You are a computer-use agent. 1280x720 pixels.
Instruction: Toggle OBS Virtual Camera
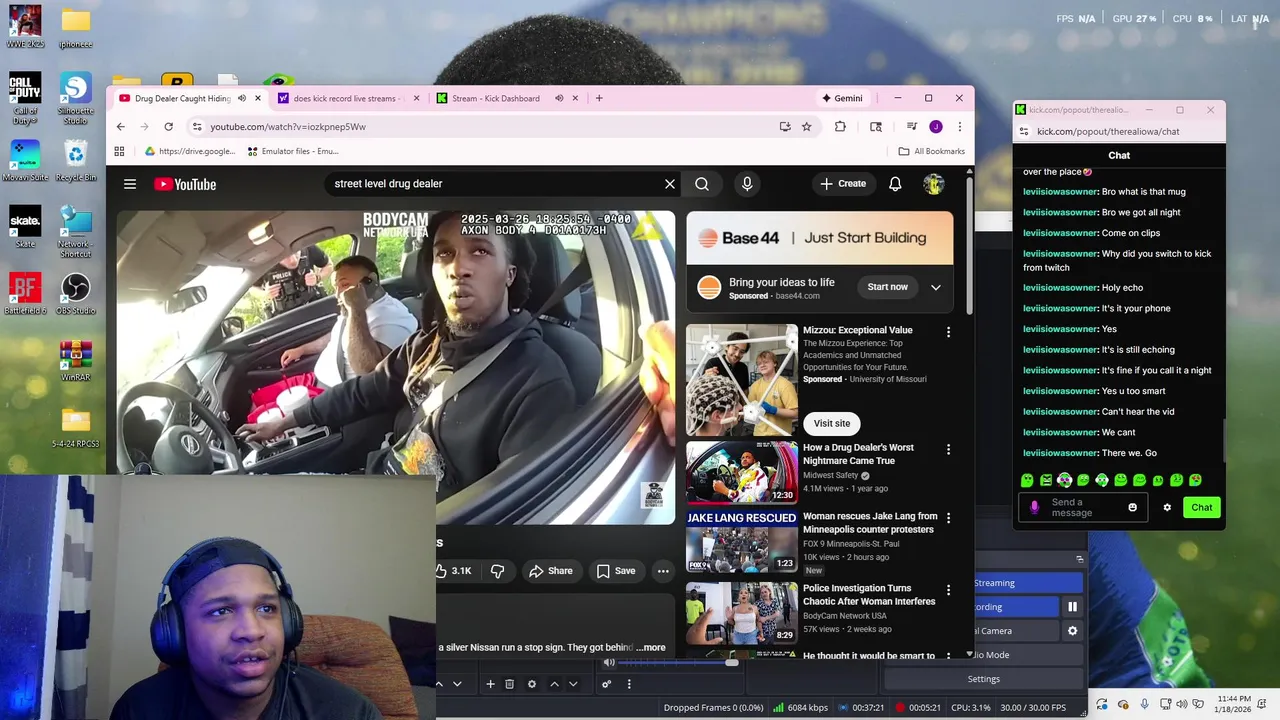1016,631
